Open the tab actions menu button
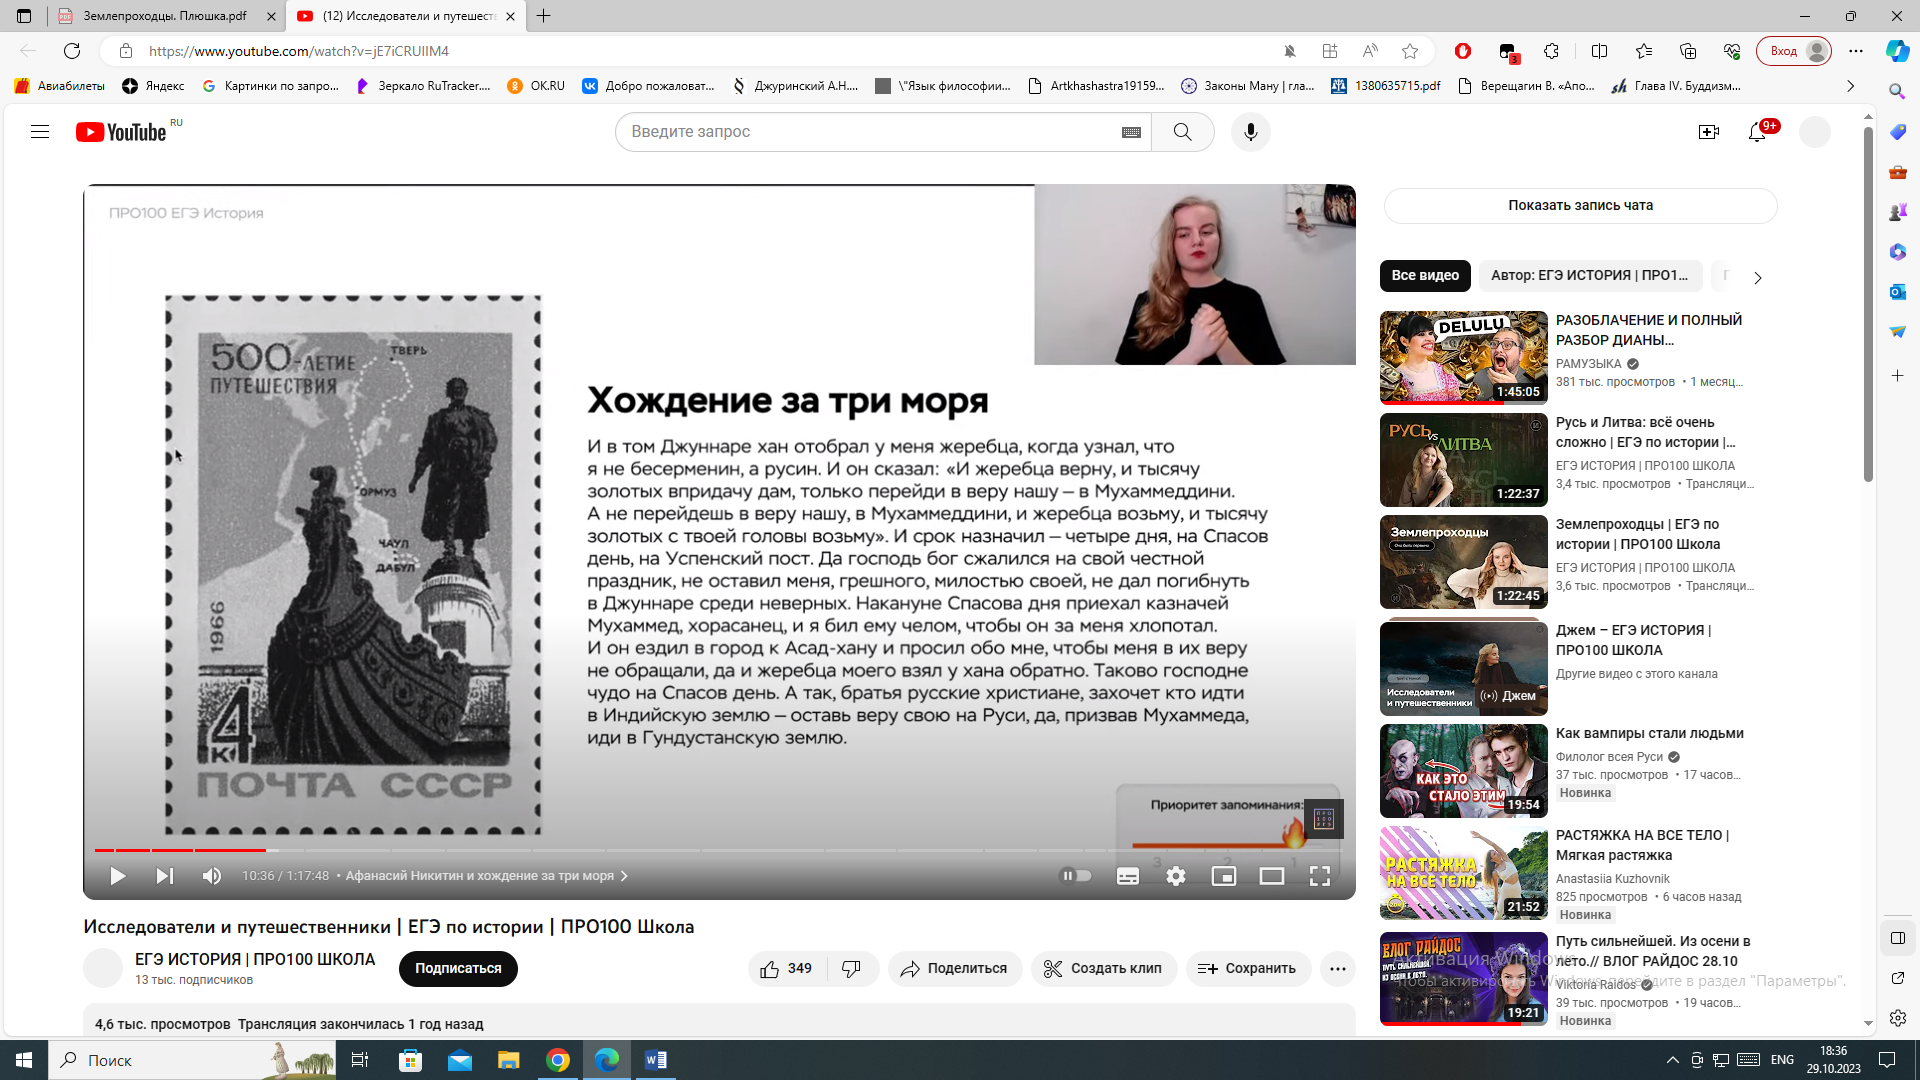 pos(24,16)
